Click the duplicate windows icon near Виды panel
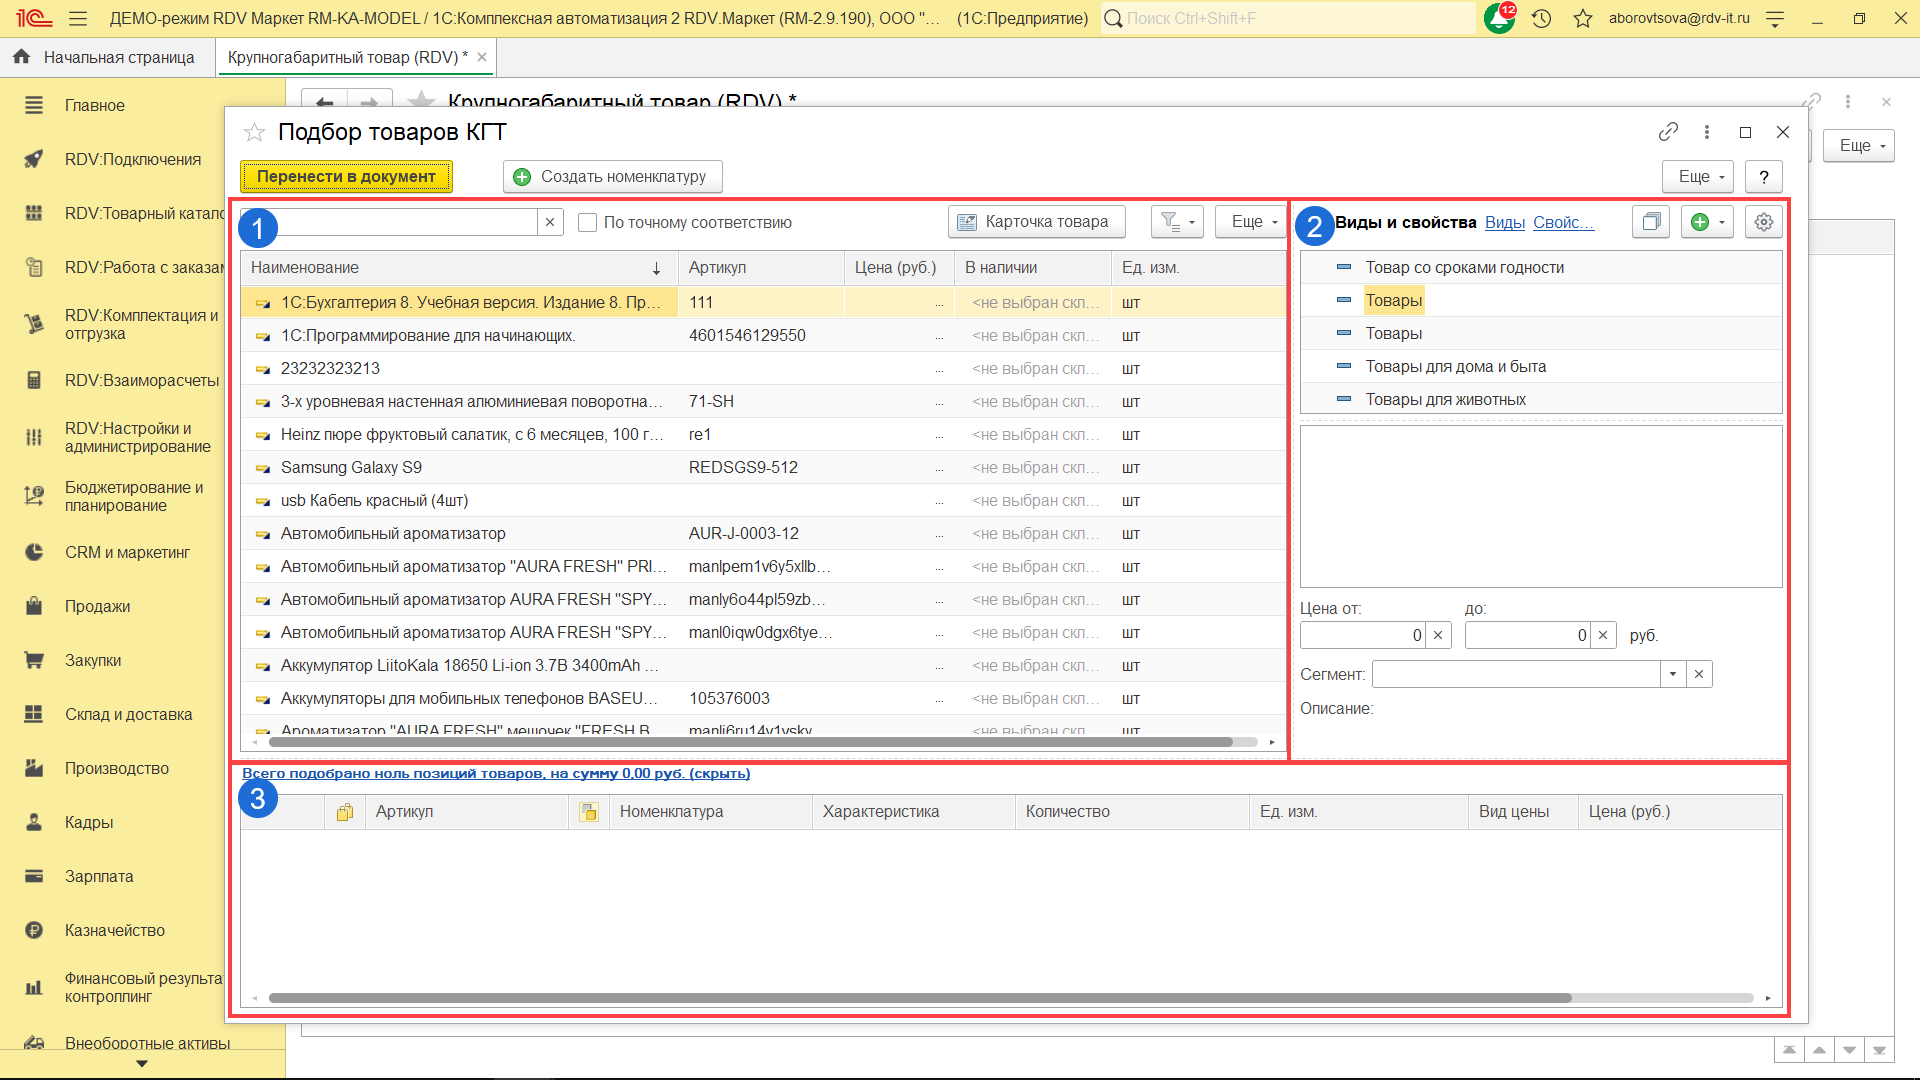Viewport: 1920px width, 1080px height. [1651, 222]
